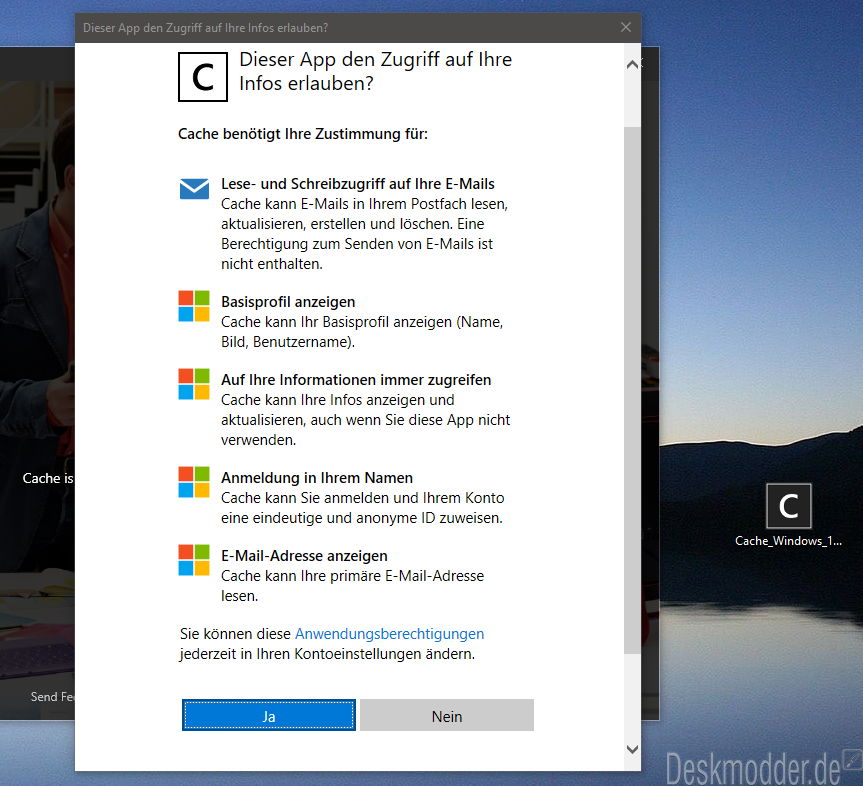
Task: Click the scrollbar up arrow in dialog
Action: (x=632, y=64)
